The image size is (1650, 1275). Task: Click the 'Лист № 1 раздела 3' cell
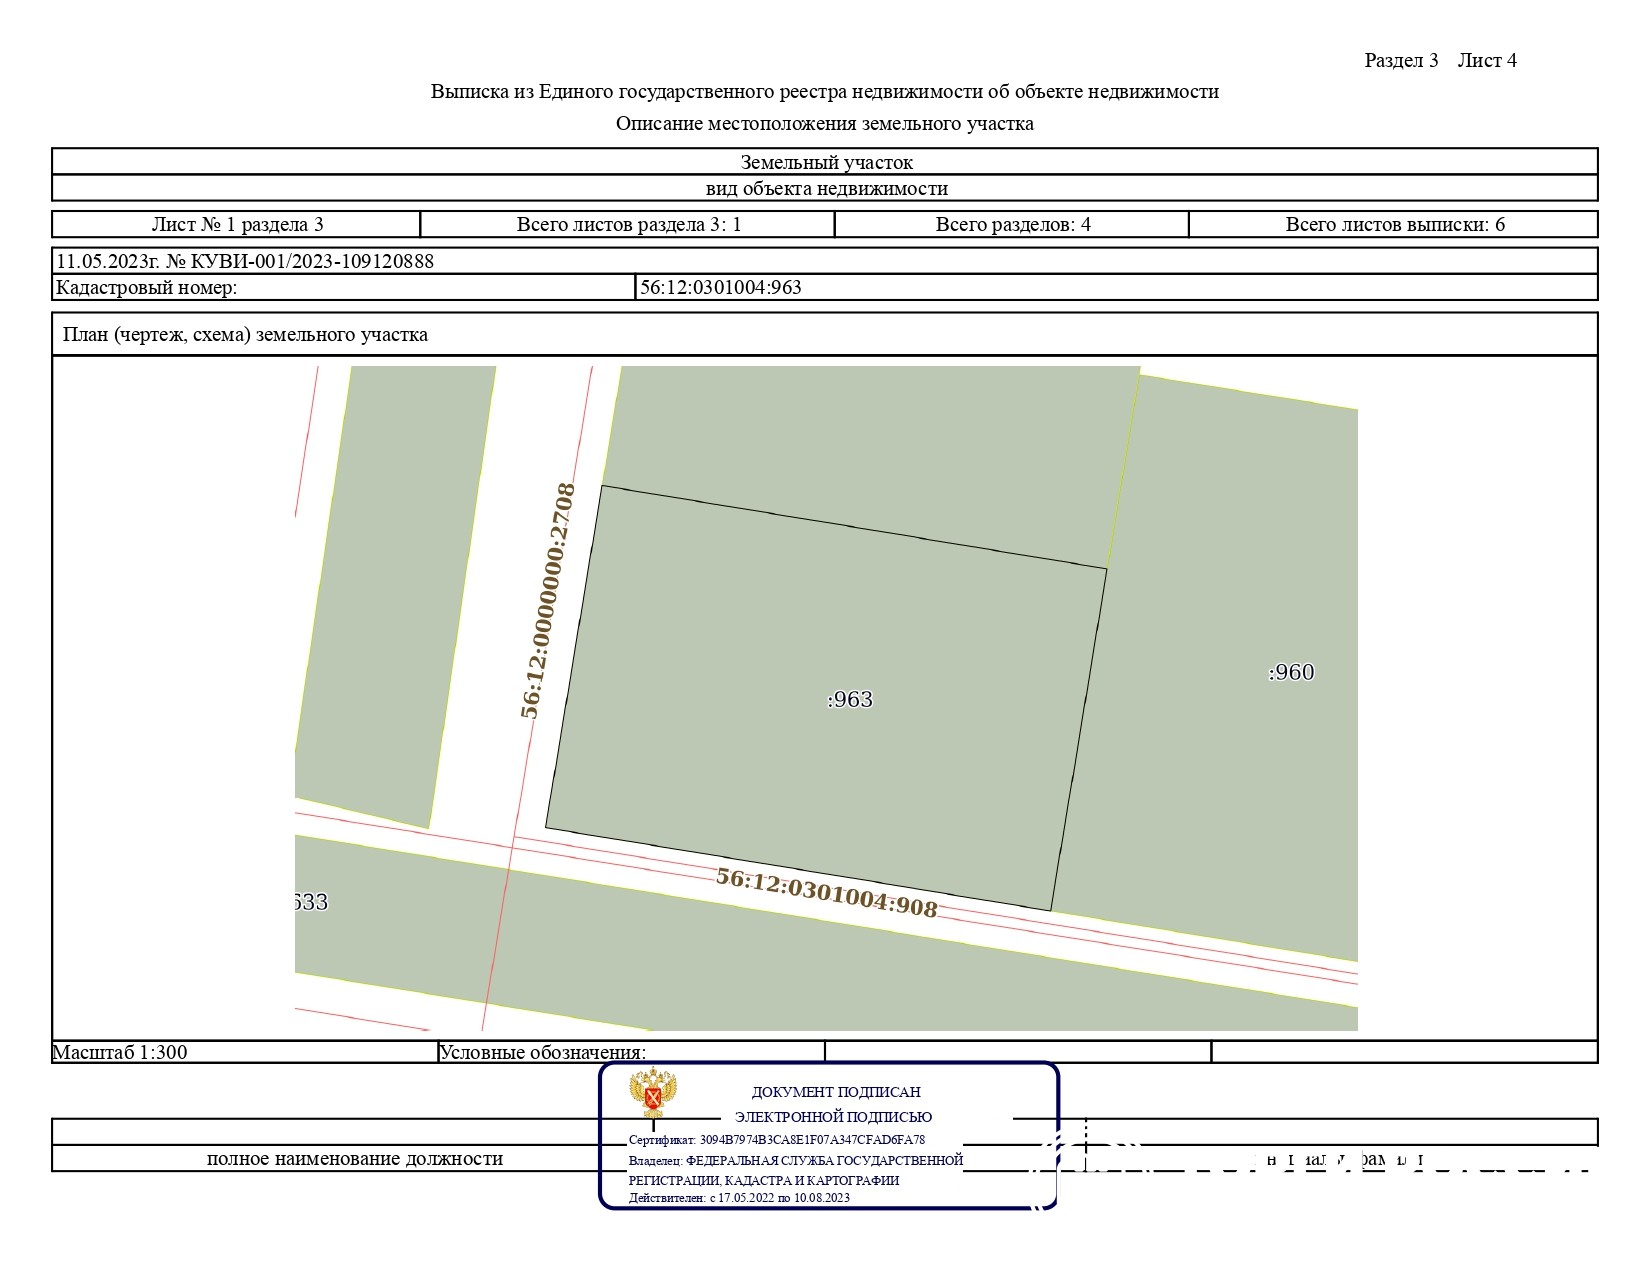[x=237, y=224]
